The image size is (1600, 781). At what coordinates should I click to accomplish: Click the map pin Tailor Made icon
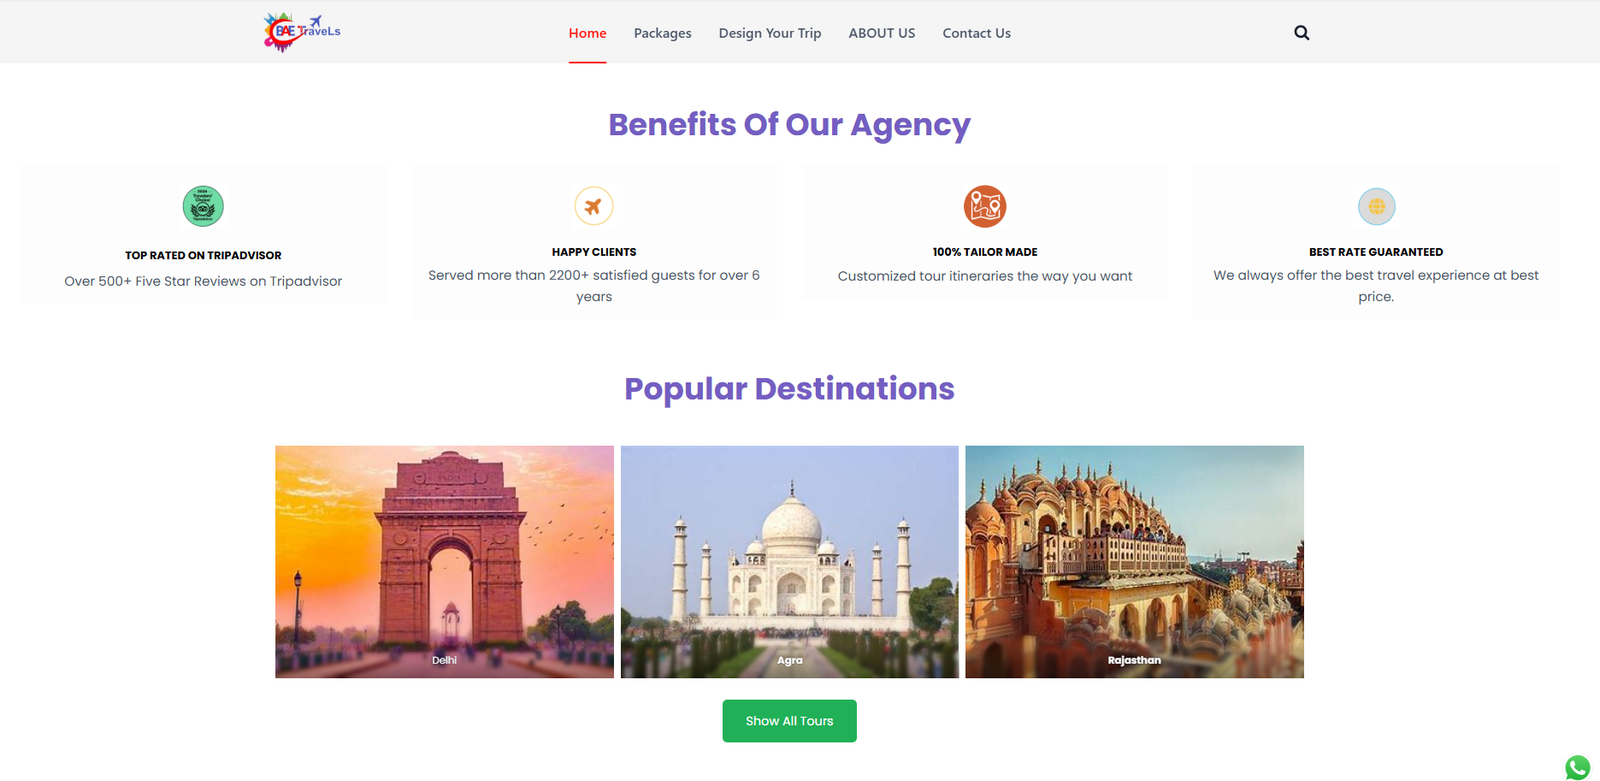pos(985,206)
